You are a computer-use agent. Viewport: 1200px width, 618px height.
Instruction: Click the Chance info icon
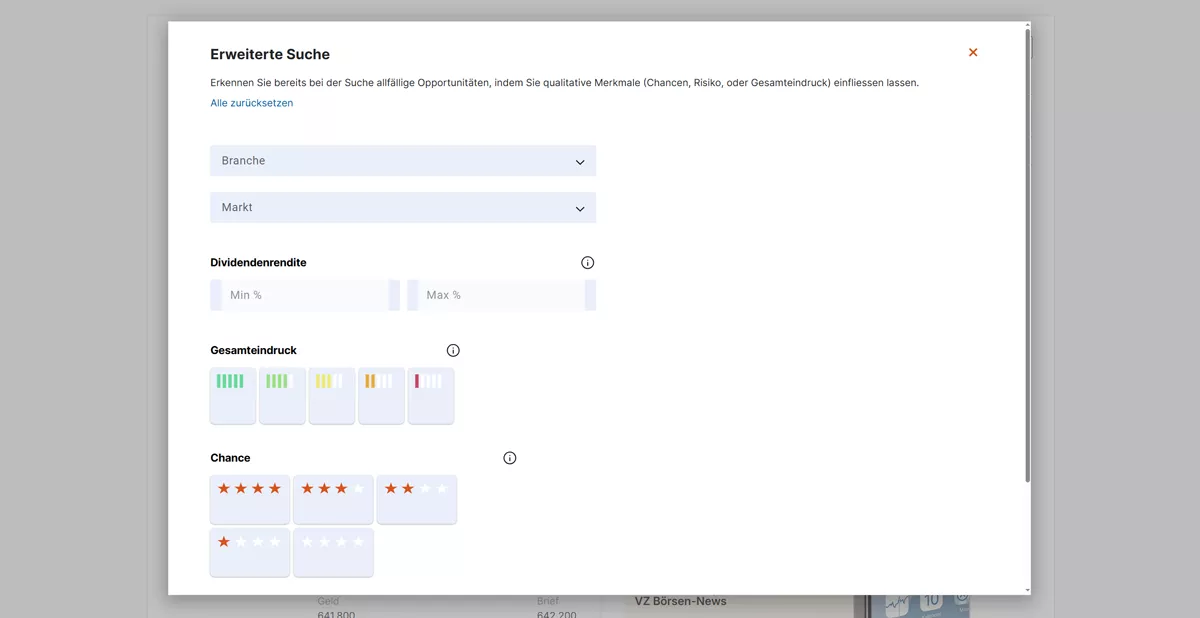click(510, 458)
